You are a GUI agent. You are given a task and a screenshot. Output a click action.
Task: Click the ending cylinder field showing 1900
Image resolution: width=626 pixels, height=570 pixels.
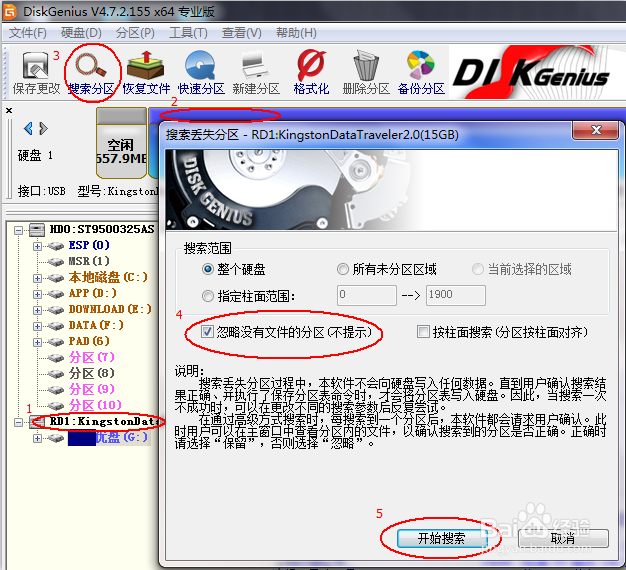point(456,295)
